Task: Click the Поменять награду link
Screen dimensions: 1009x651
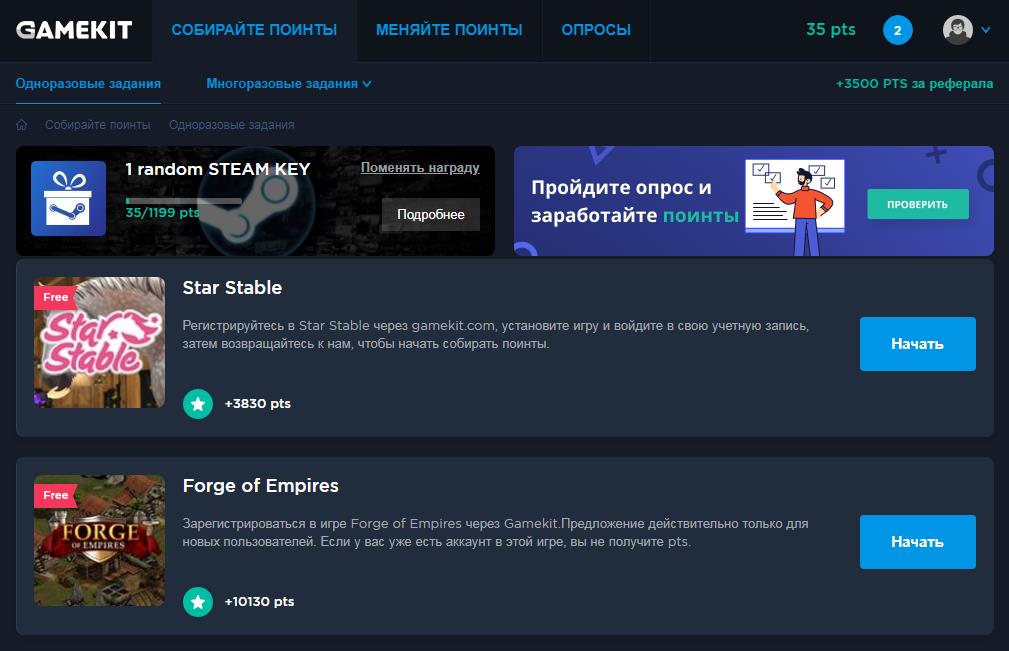Action: 420,167
